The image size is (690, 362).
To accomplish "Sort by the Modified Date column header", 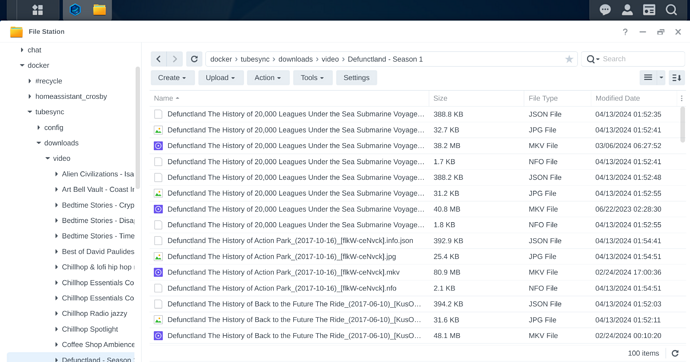I will click(634, 99).
